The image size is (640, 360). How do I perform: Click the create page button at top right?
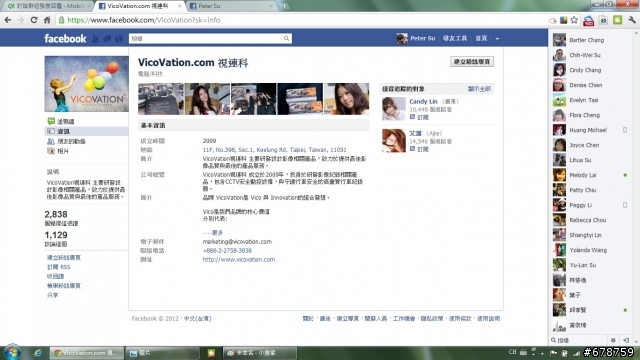click(472, 62)
